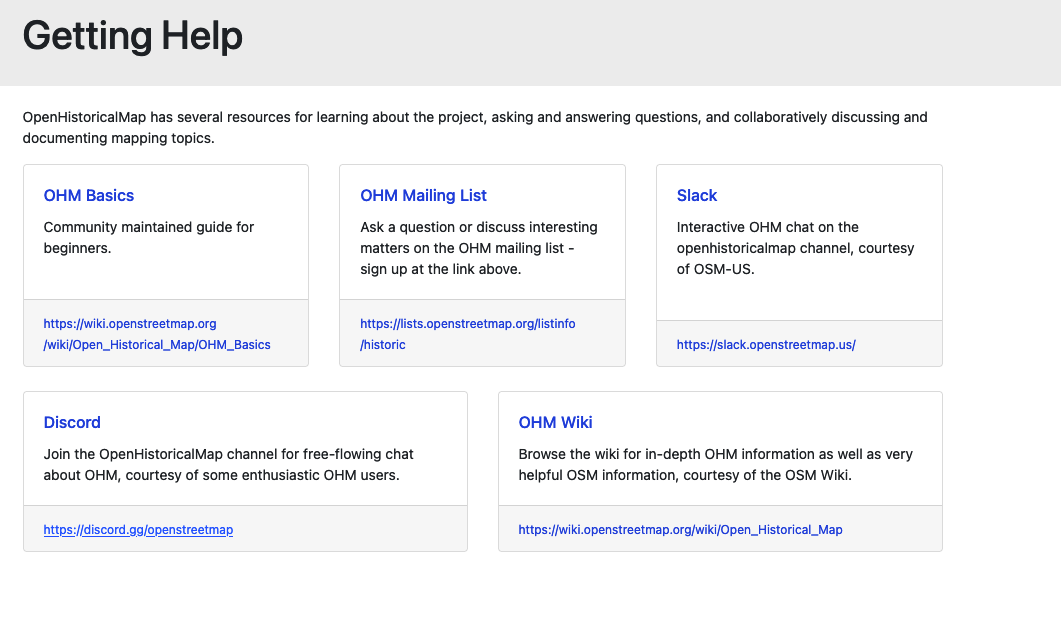Click the OHM Basics beginner guide description
1061x619 pixels.
[x=148, y=237]
